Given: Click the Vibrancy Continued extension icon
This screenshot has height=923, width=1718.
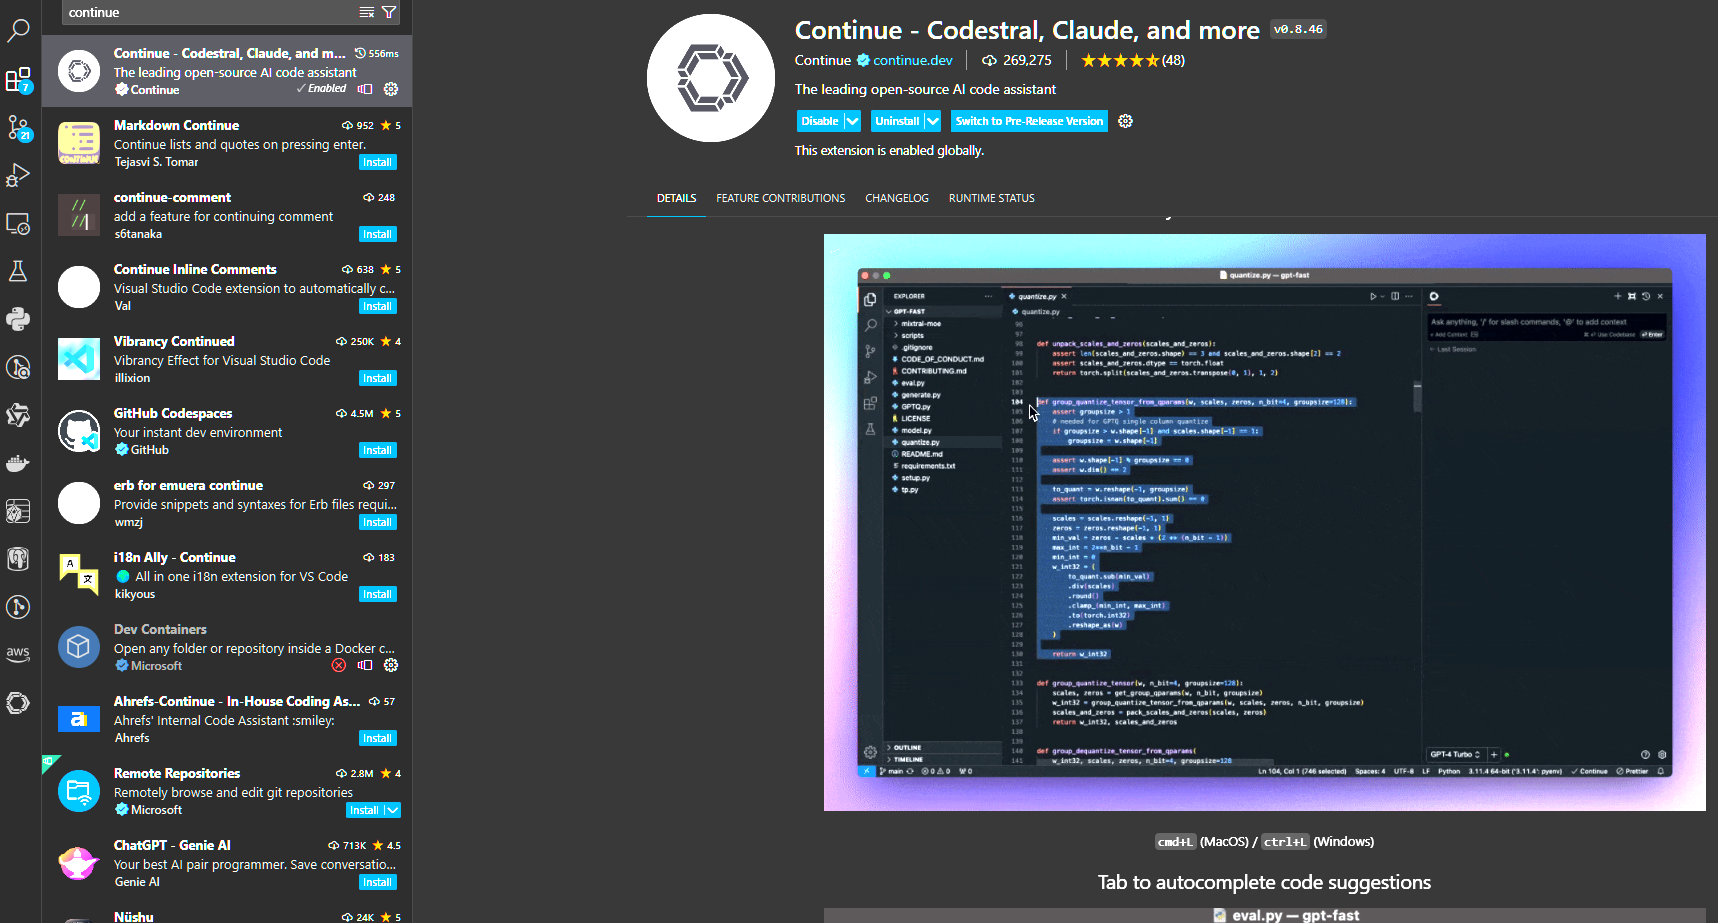Looking at the screenshot, I should click(x=79, y=359).
